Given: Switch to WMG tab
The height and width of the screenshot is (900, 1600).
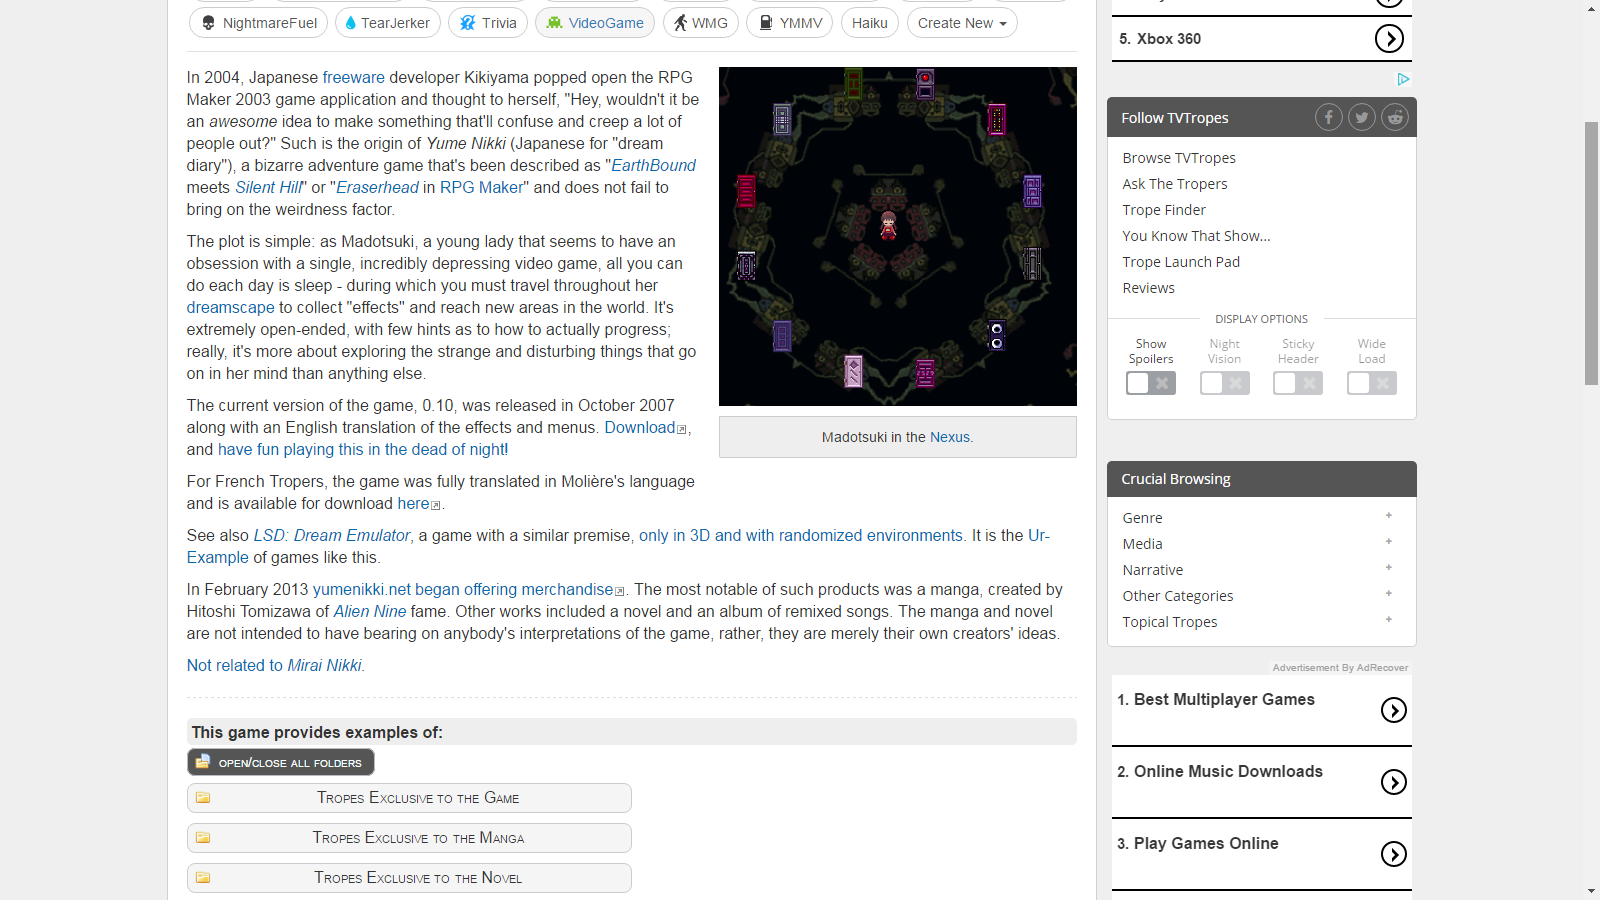Looking at the screenshot, I should 700,23.
